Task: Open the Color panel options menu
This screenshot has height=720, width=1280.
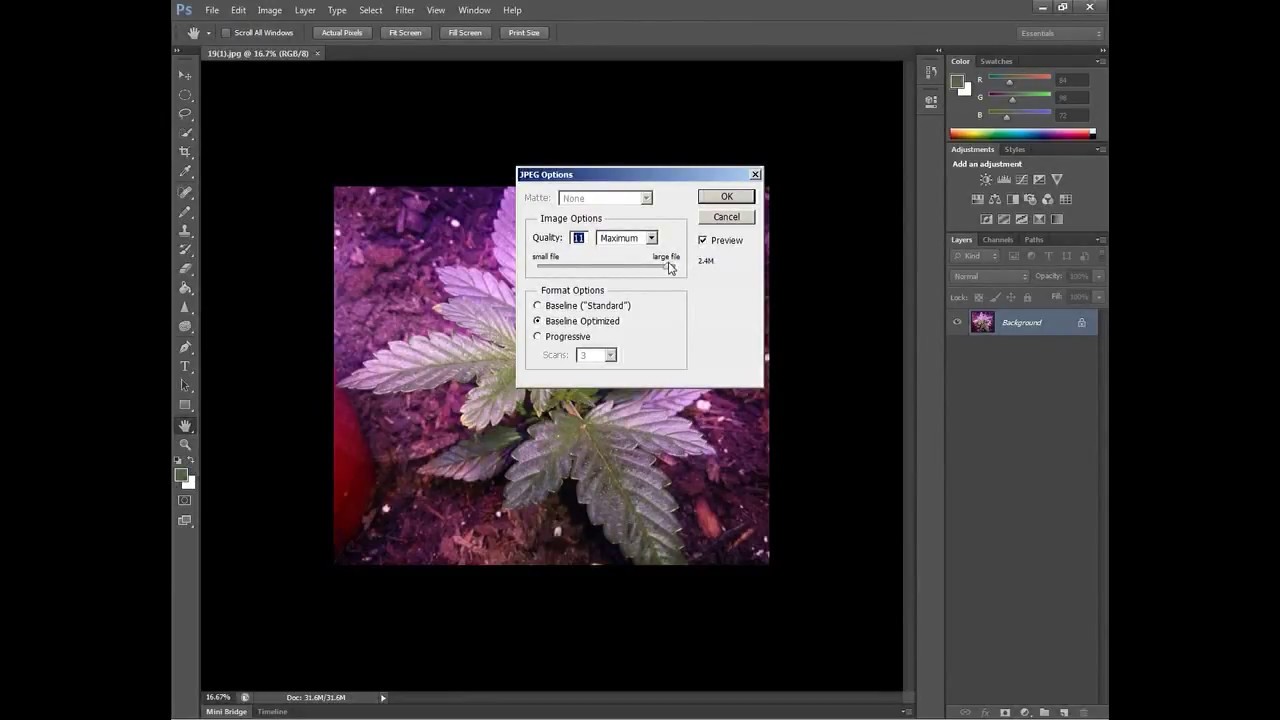Action: 1100,61
